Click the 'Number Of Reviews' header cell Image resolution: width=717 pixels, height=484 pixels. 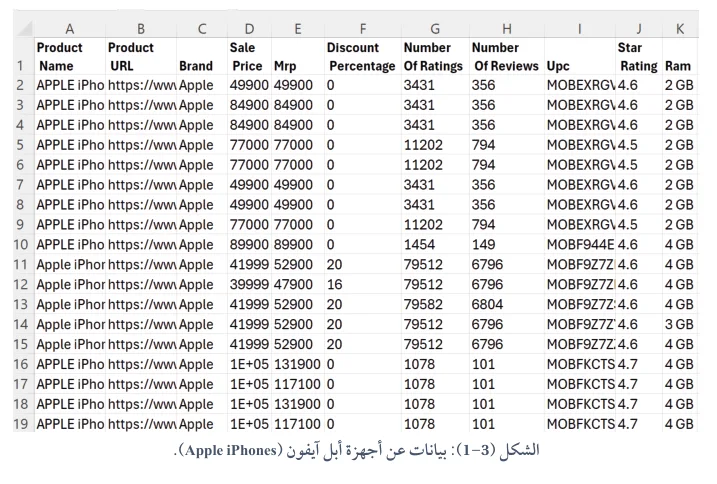pyautogui.click(x=507, y=57)
